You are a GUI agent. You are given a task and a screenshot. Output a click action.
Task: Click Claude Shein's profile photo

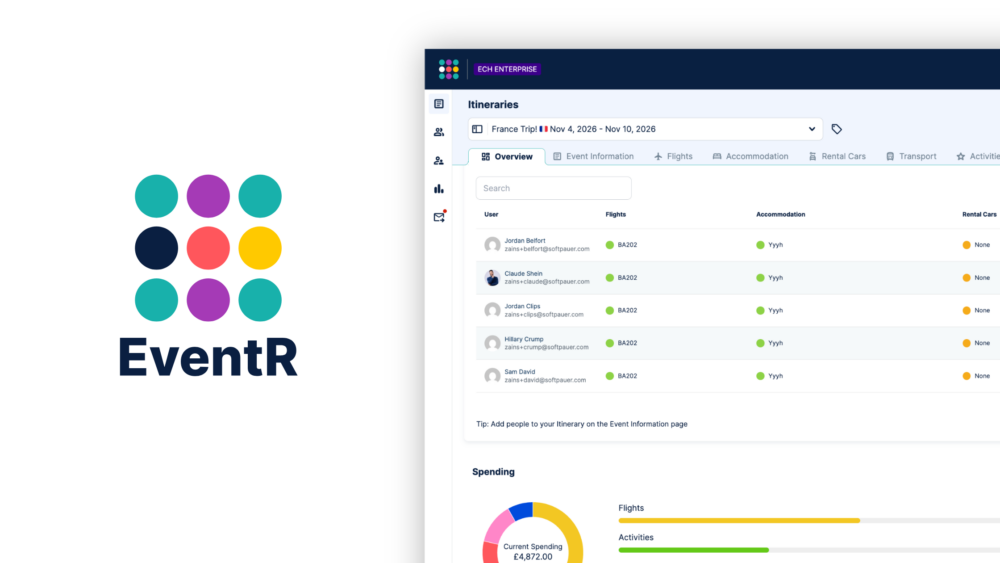pyautogui.click(x=492, y=277)
